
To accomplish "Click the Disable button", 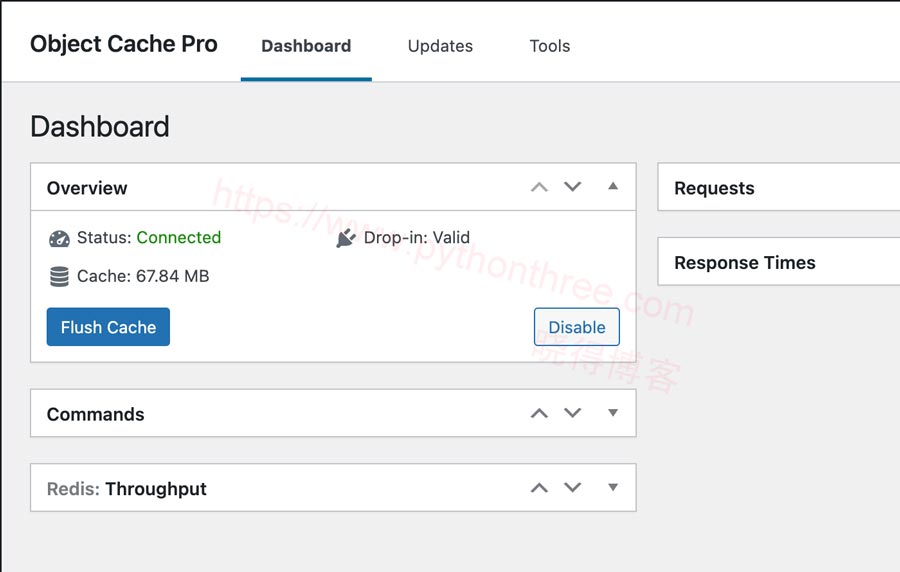I will (577, 327).
